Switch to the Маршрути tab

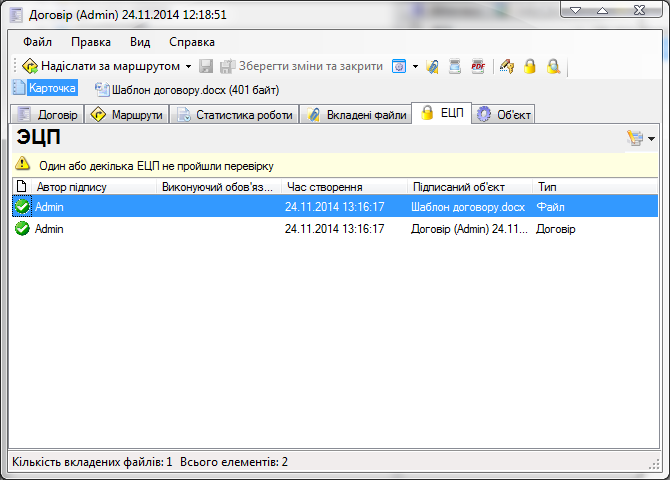126,115
